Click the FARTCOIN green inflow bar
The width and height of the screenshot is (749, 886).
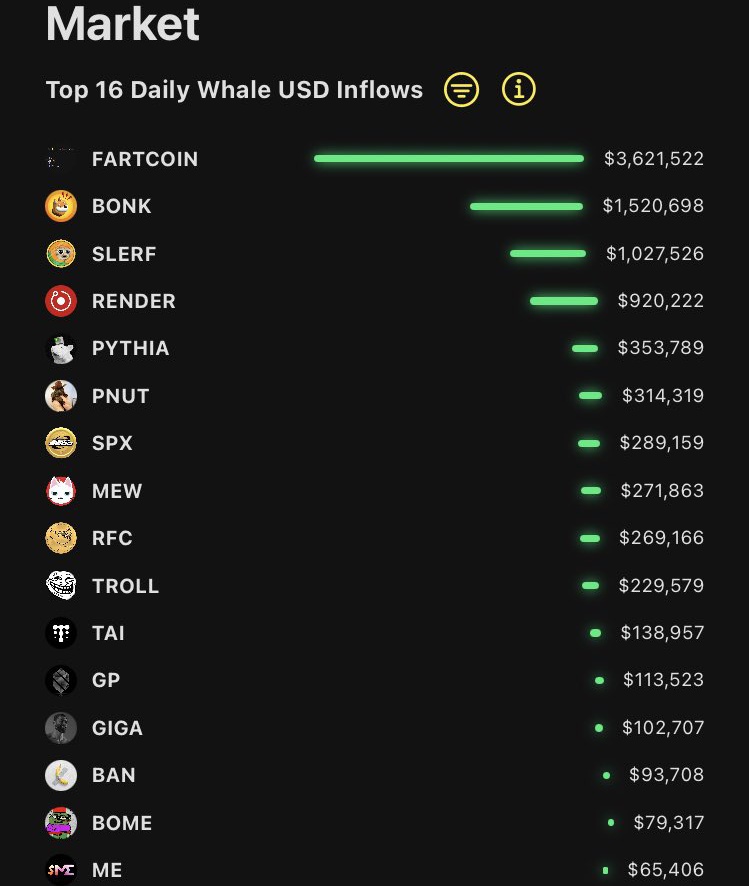449,158
